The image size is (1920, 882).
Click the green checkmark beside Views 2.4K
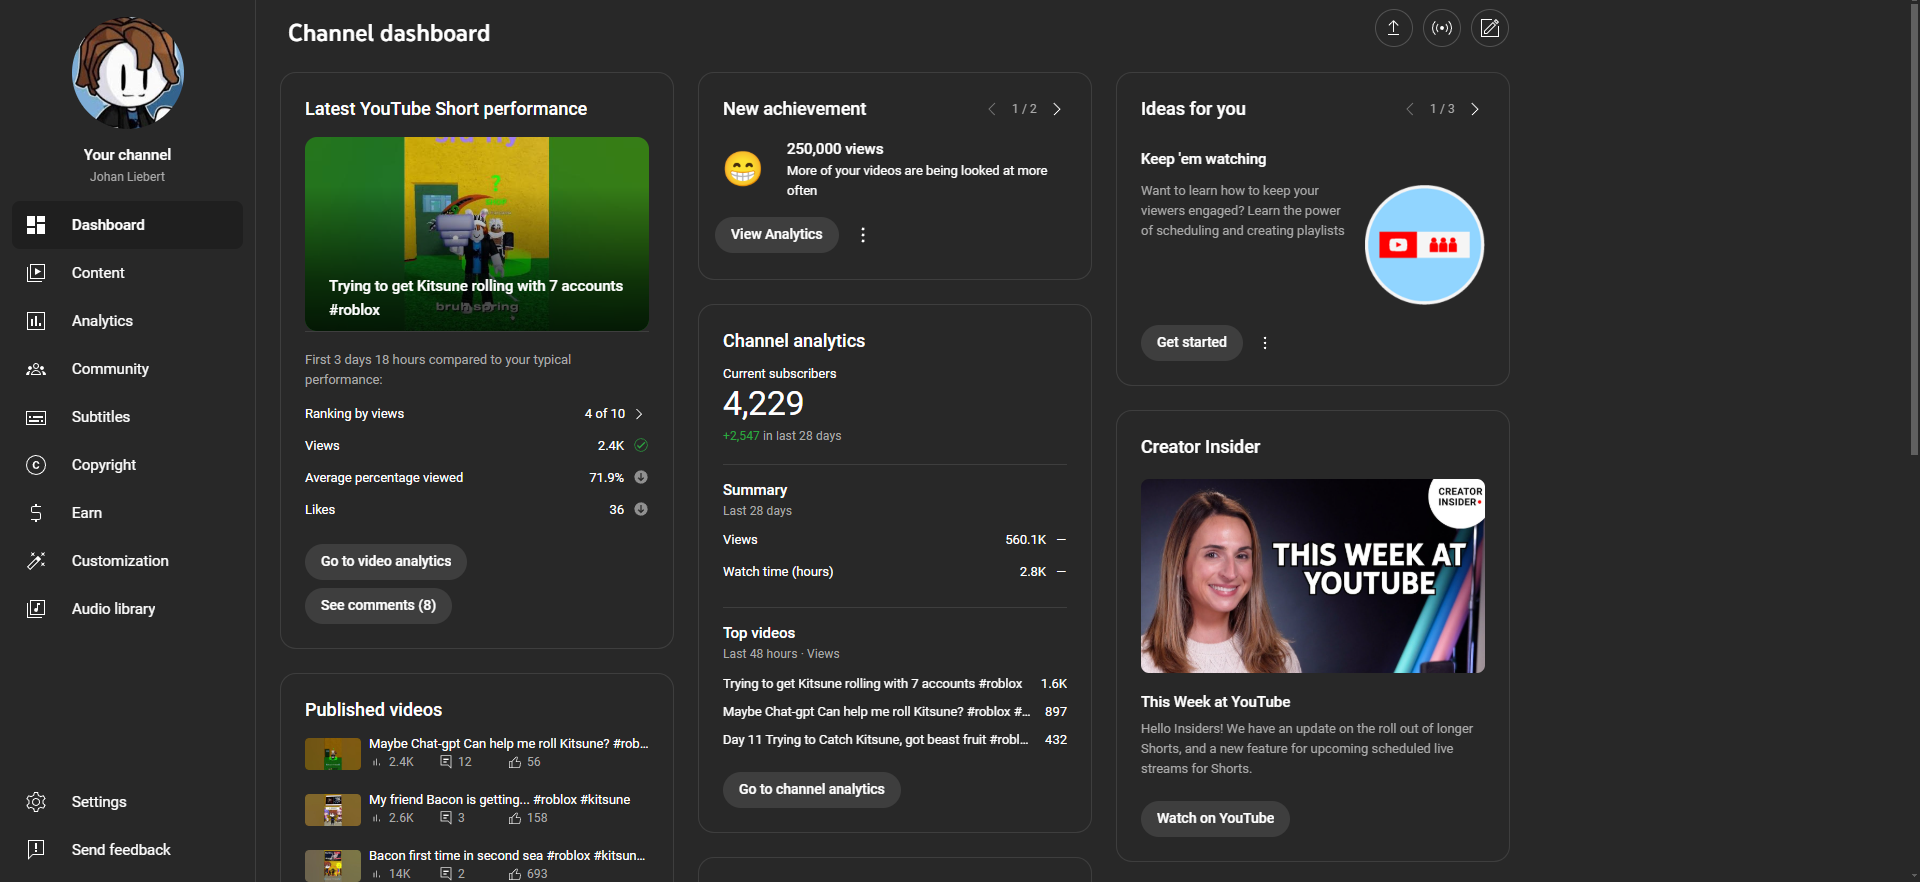coord(641,445)
